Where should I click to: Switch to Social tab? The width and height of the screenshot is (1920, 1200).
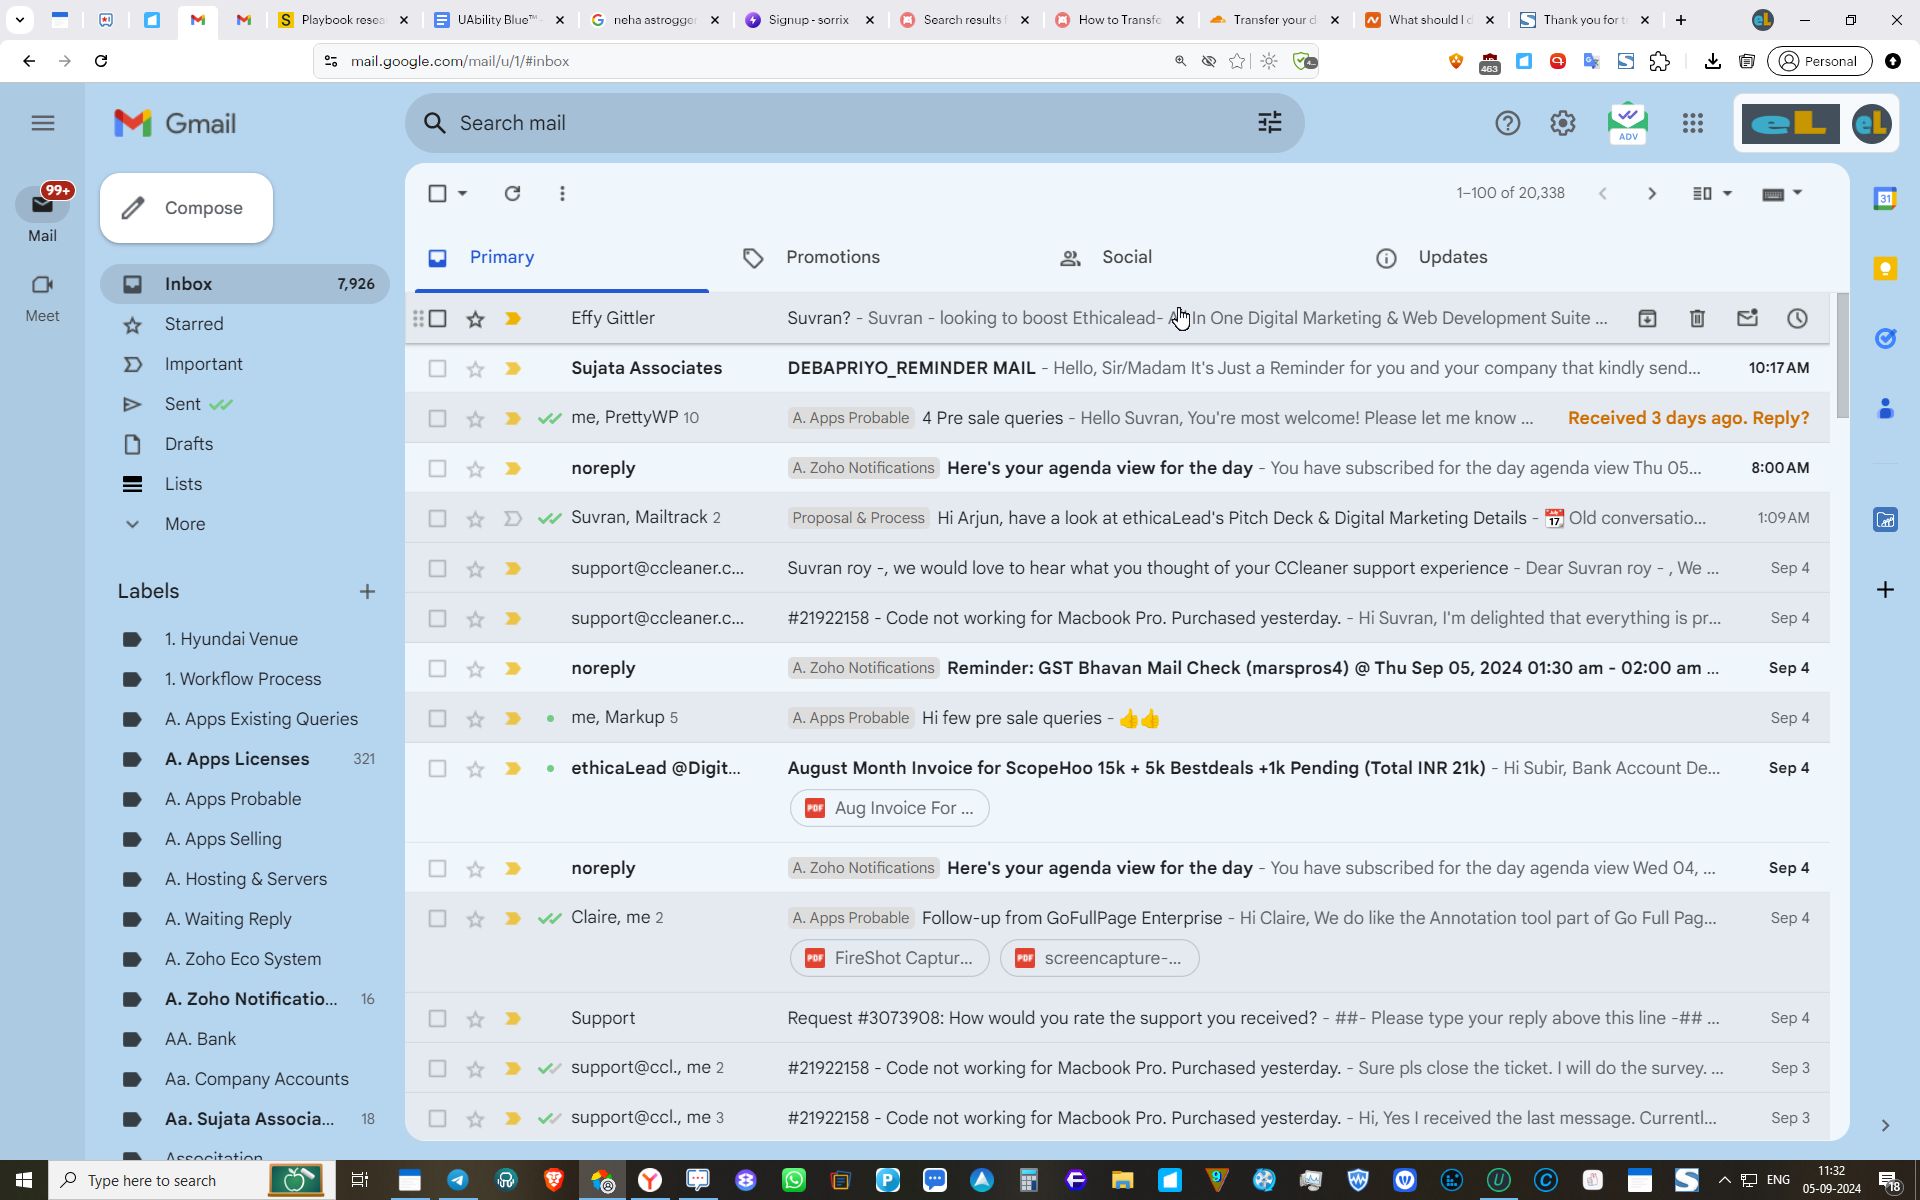(1126, 257)
